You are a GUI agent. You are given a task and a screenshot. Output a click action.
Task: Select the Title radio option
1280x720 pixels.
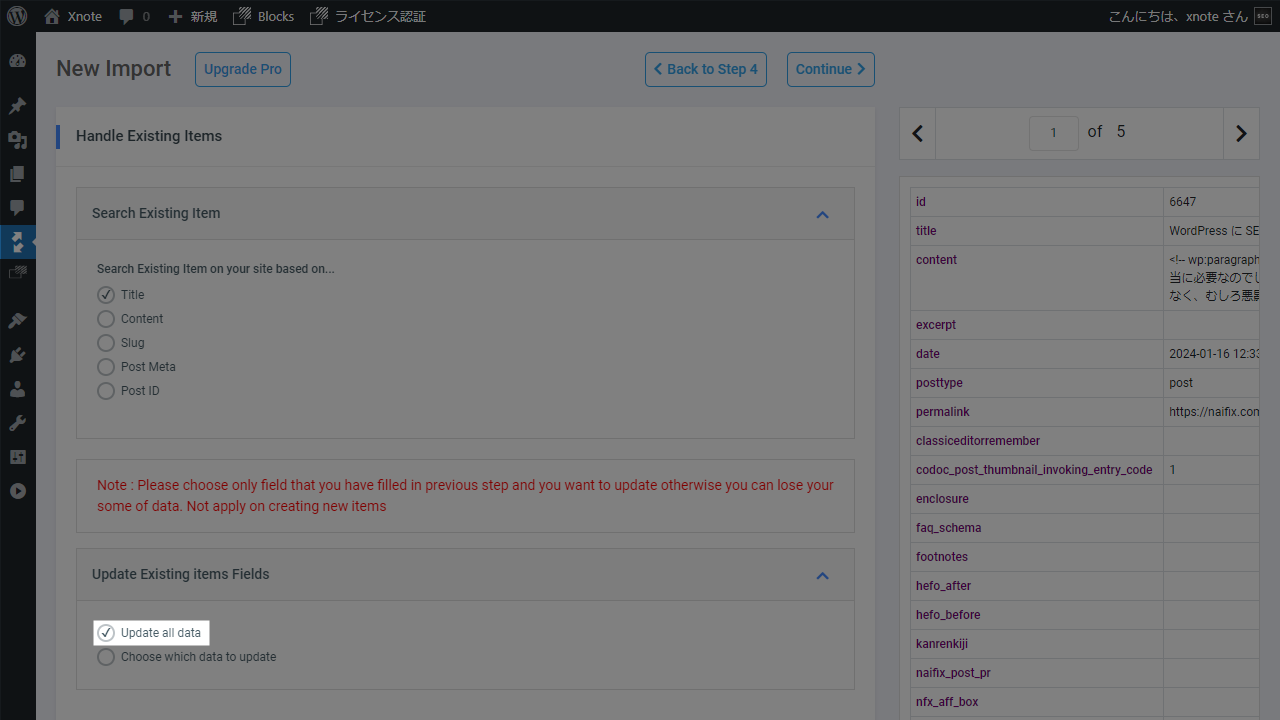click(x=106, y=295)
